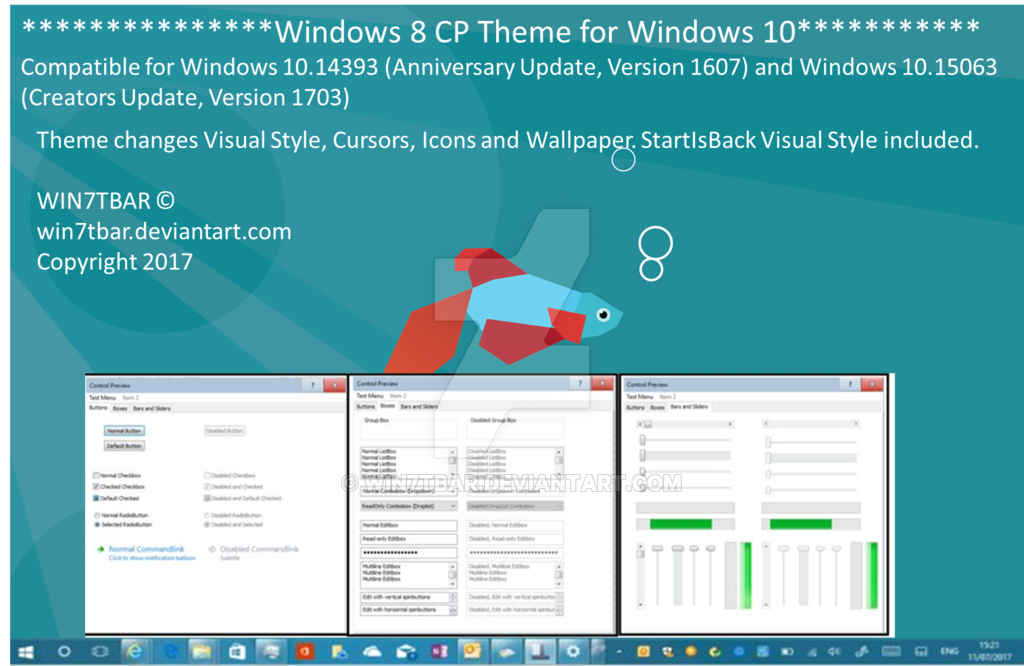Click the Normal Commandlink to show notification balloon

click(145, 549)
